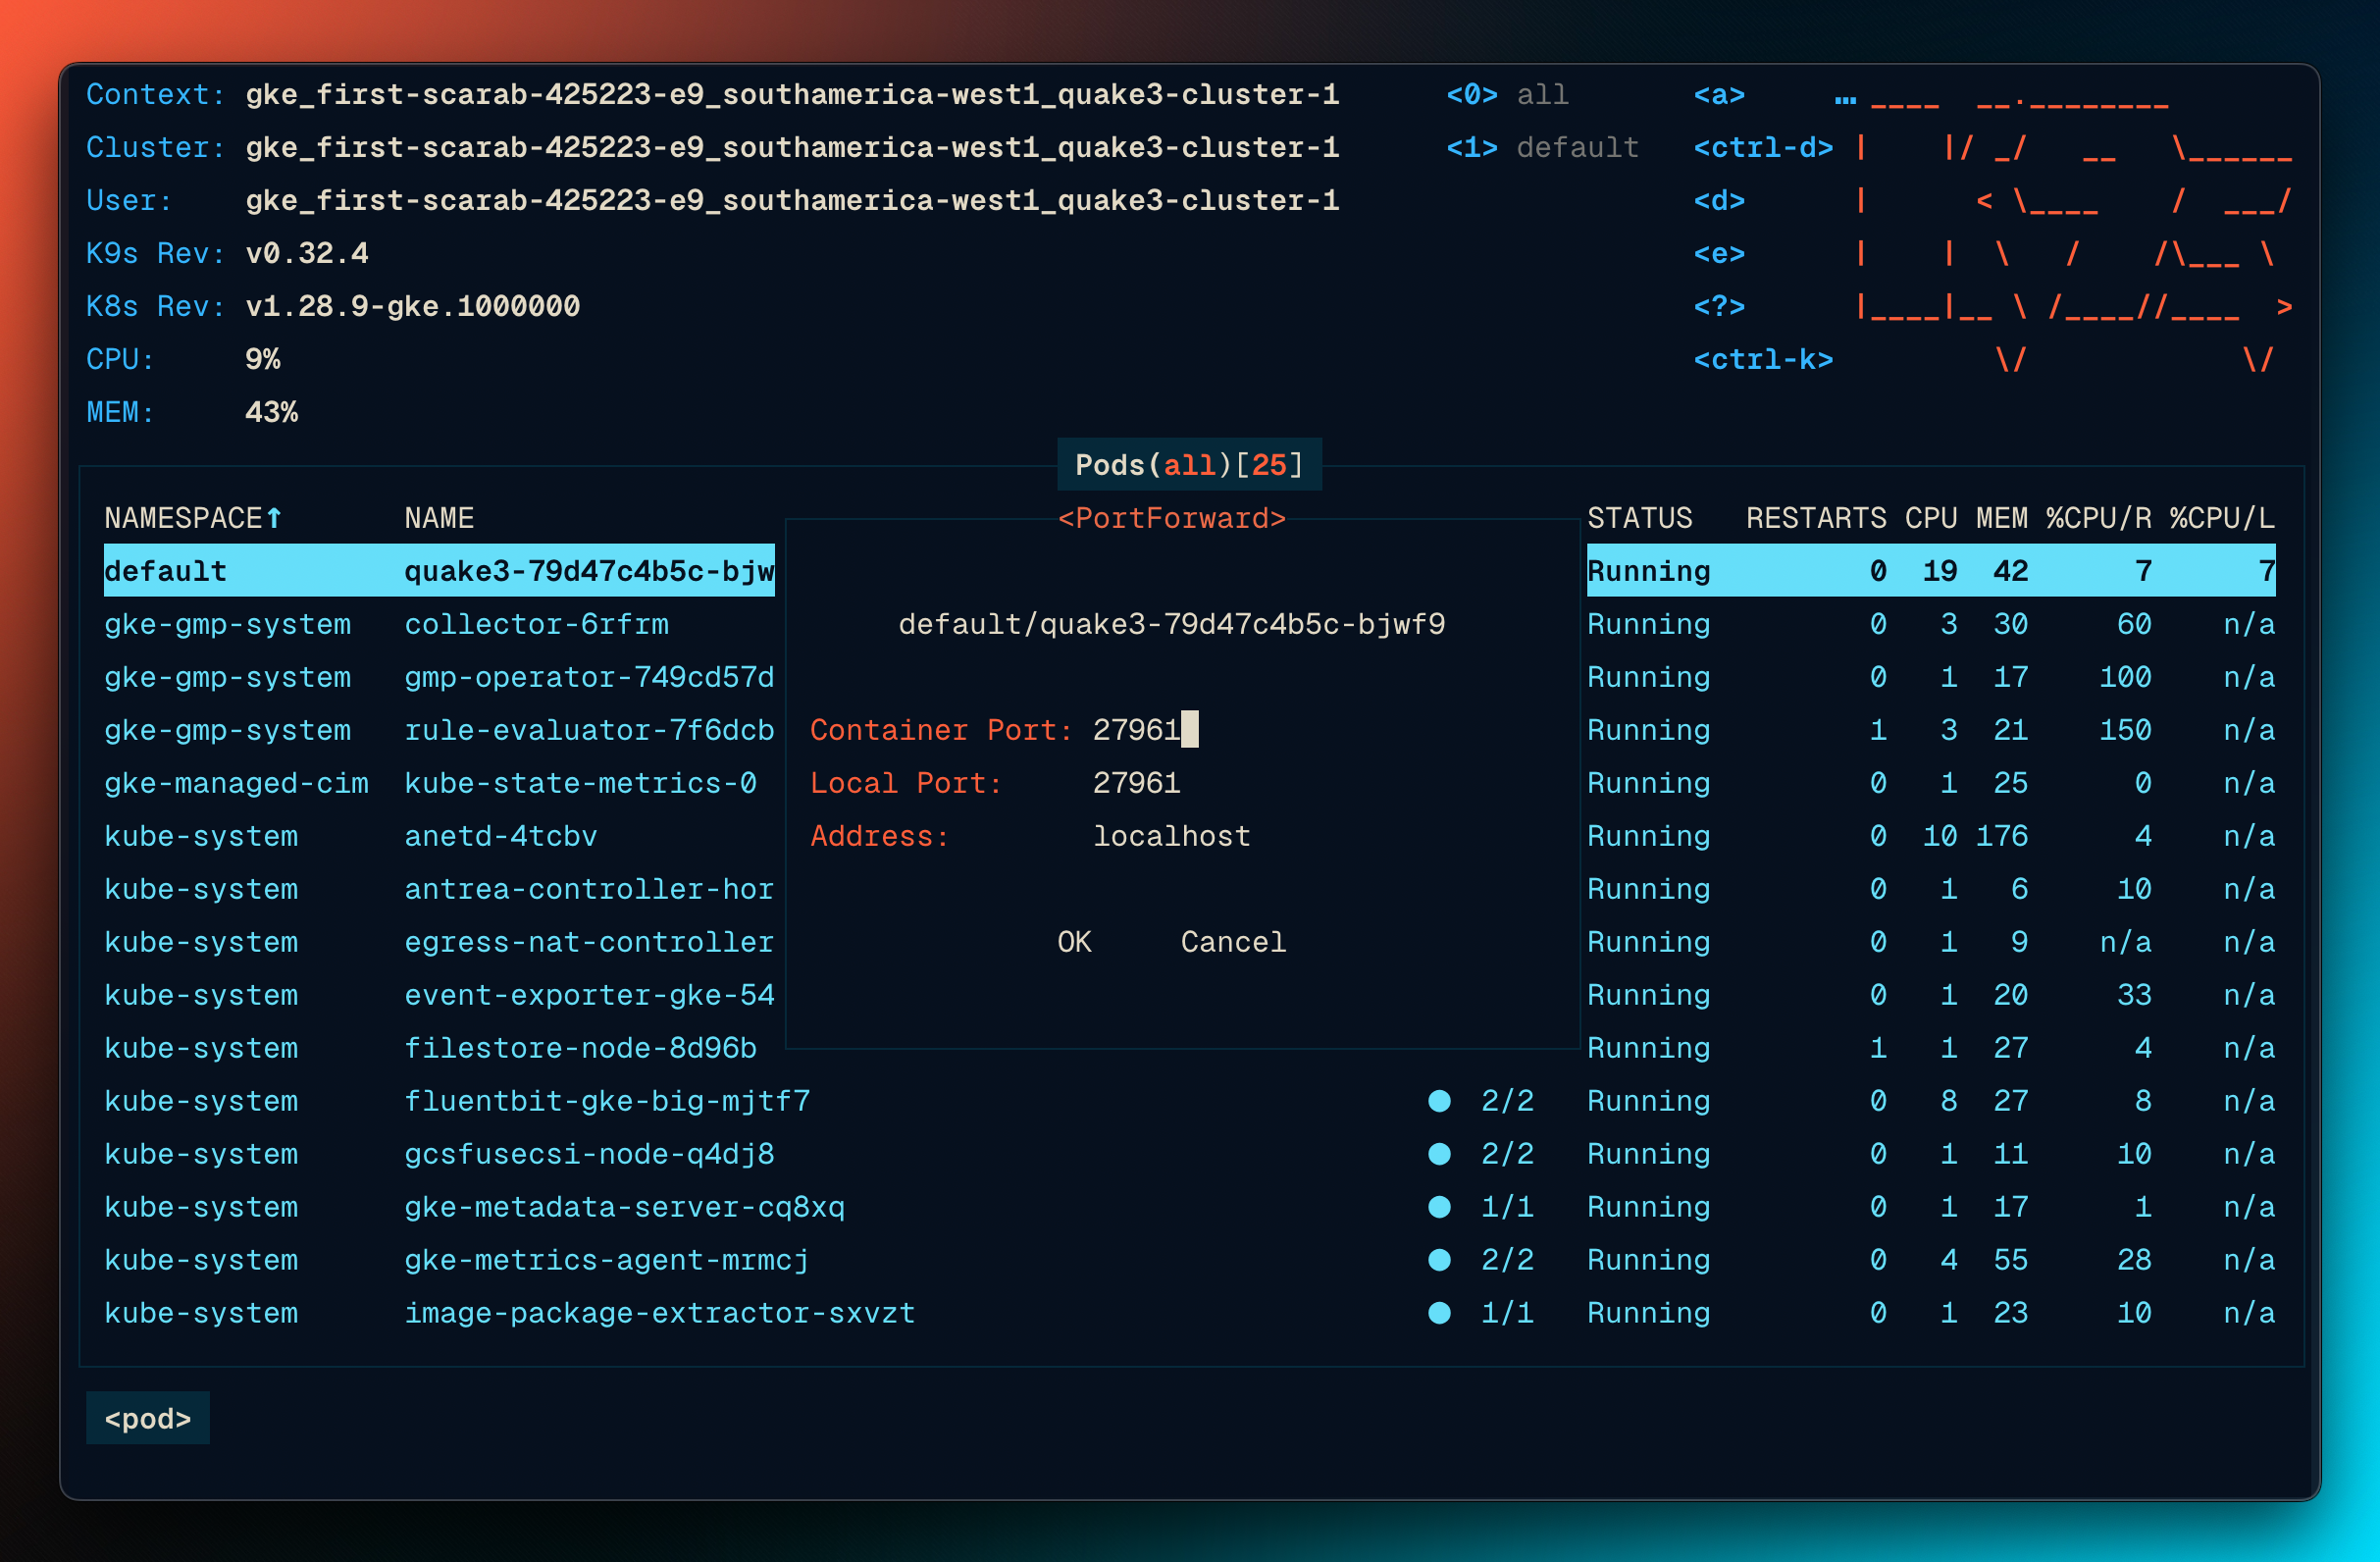Viewport: 2380px width, 1562px height.
Task: Click the gke-managed-cim namespace cell
Action: tap(236, 783)
